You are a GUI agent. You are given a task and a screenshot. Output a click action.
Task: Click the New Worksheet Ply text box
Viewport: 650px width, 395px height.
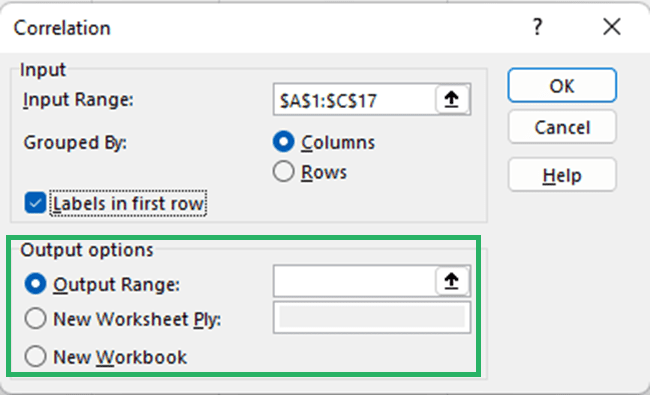coord(372,317)
